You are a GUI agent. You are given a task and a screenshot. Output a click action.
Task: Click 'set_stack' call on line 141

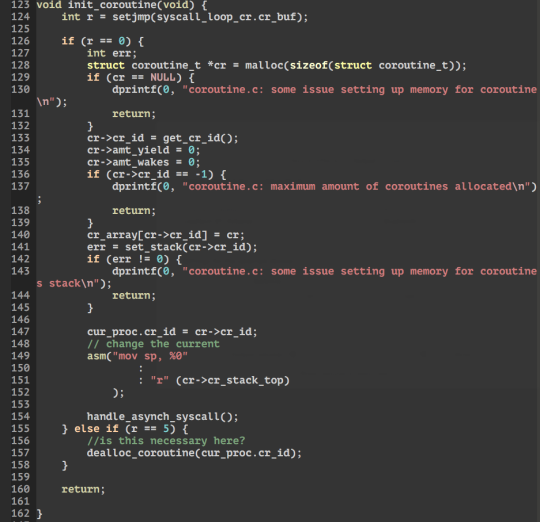click(x=153, y=247)
